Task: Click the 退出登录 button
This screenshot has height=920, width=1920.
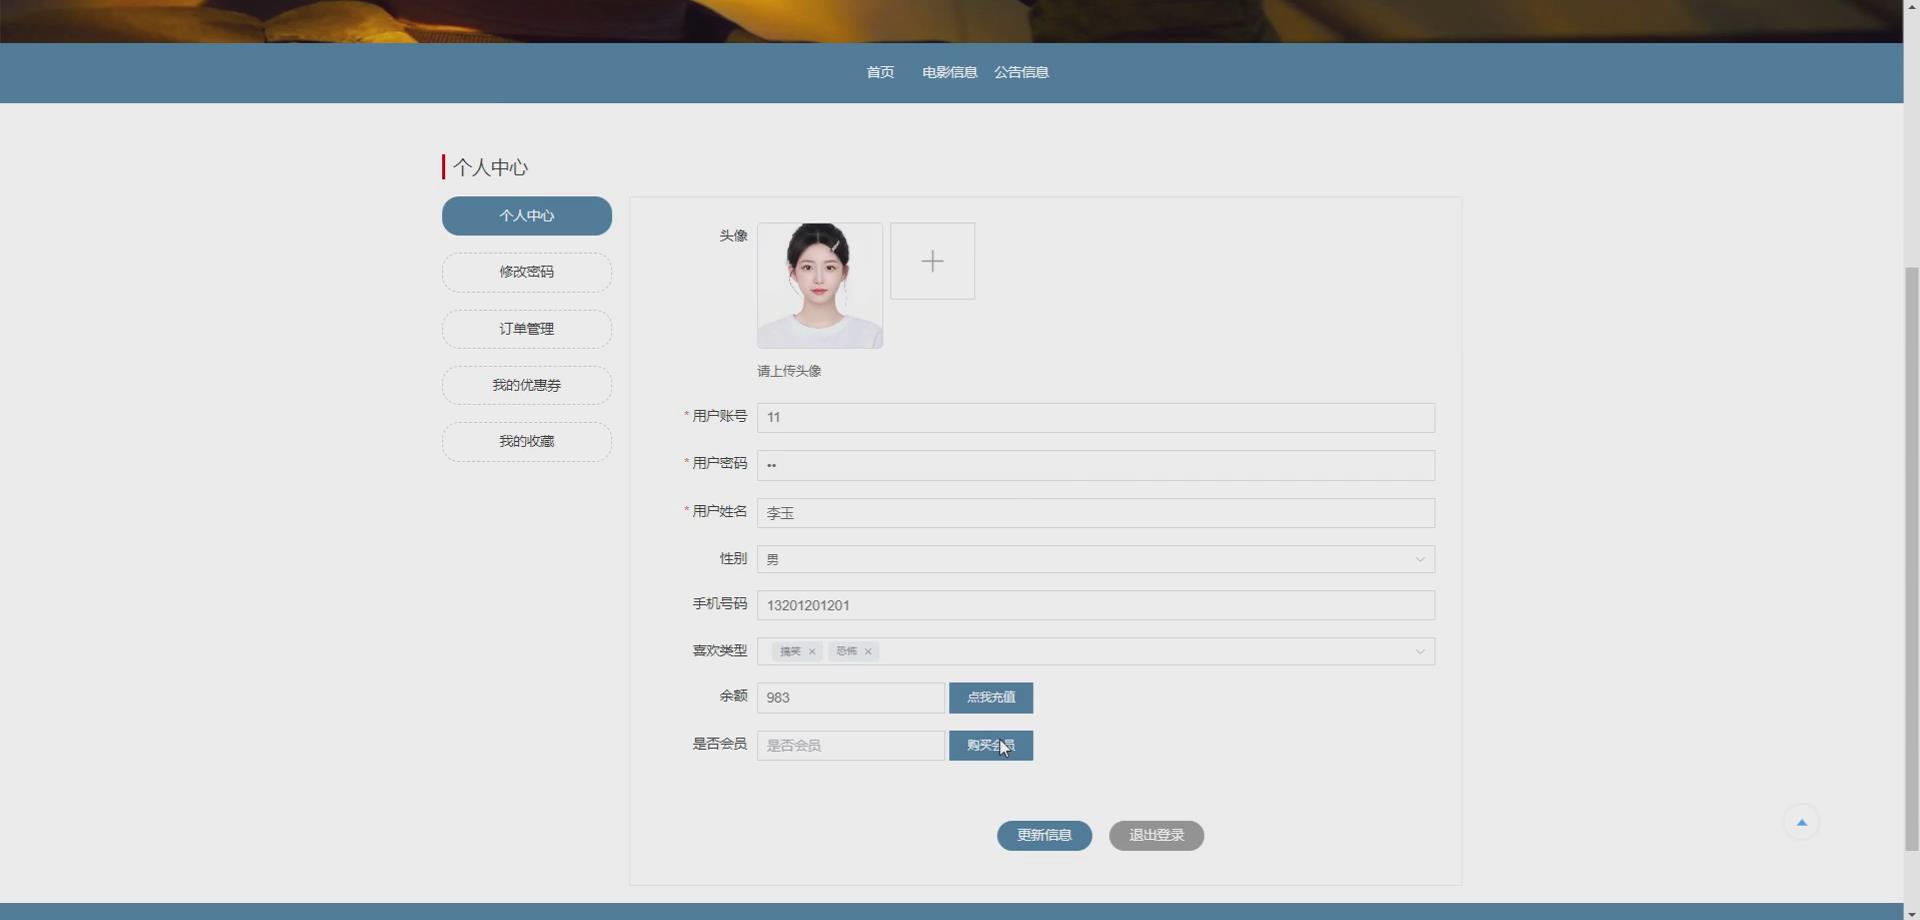Action: pos(1156,836)
